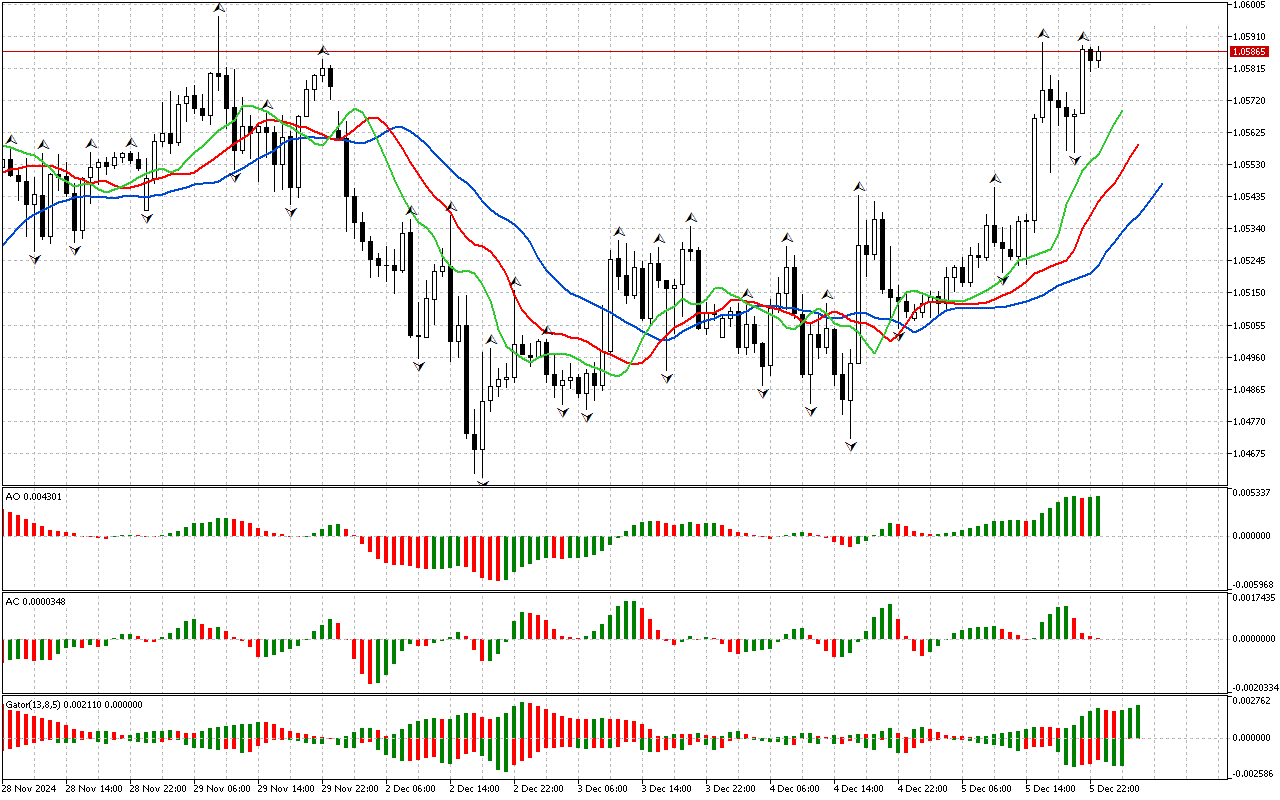The width and height of the screenshot is (1280, 800).
Task: Select the 28 Nov 22:00 time label
Action: click(x=156, y=789)
